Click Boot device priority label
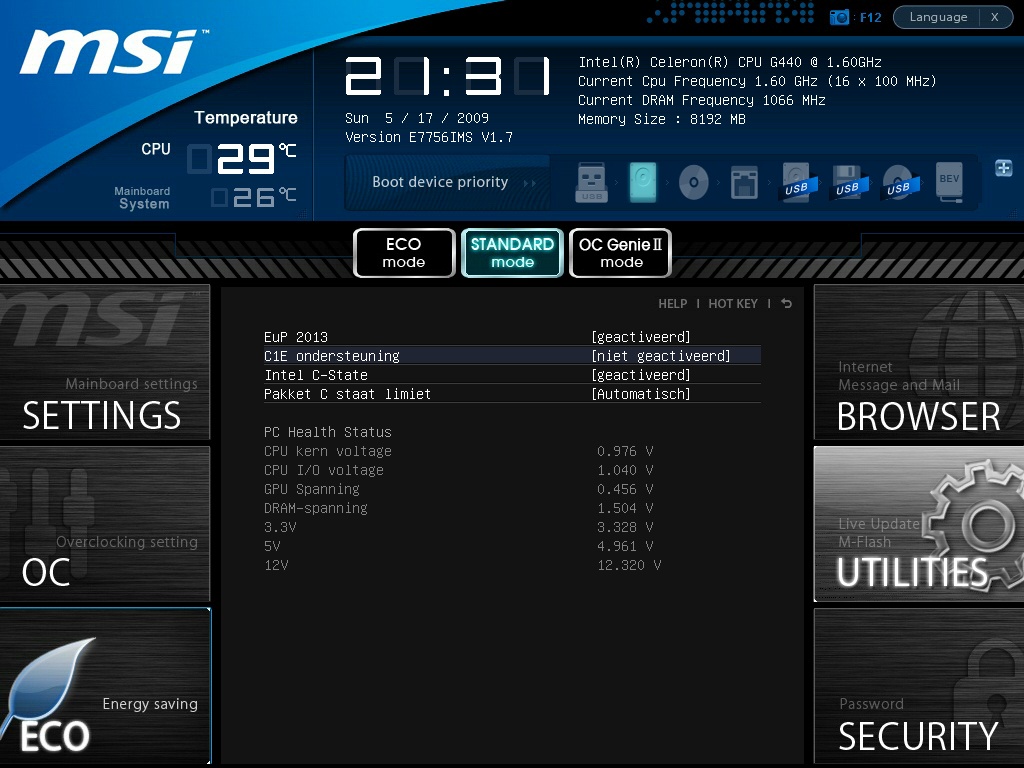Image resolution: width=1024 pixels, height=768 pixels. [x=440, y=182]
